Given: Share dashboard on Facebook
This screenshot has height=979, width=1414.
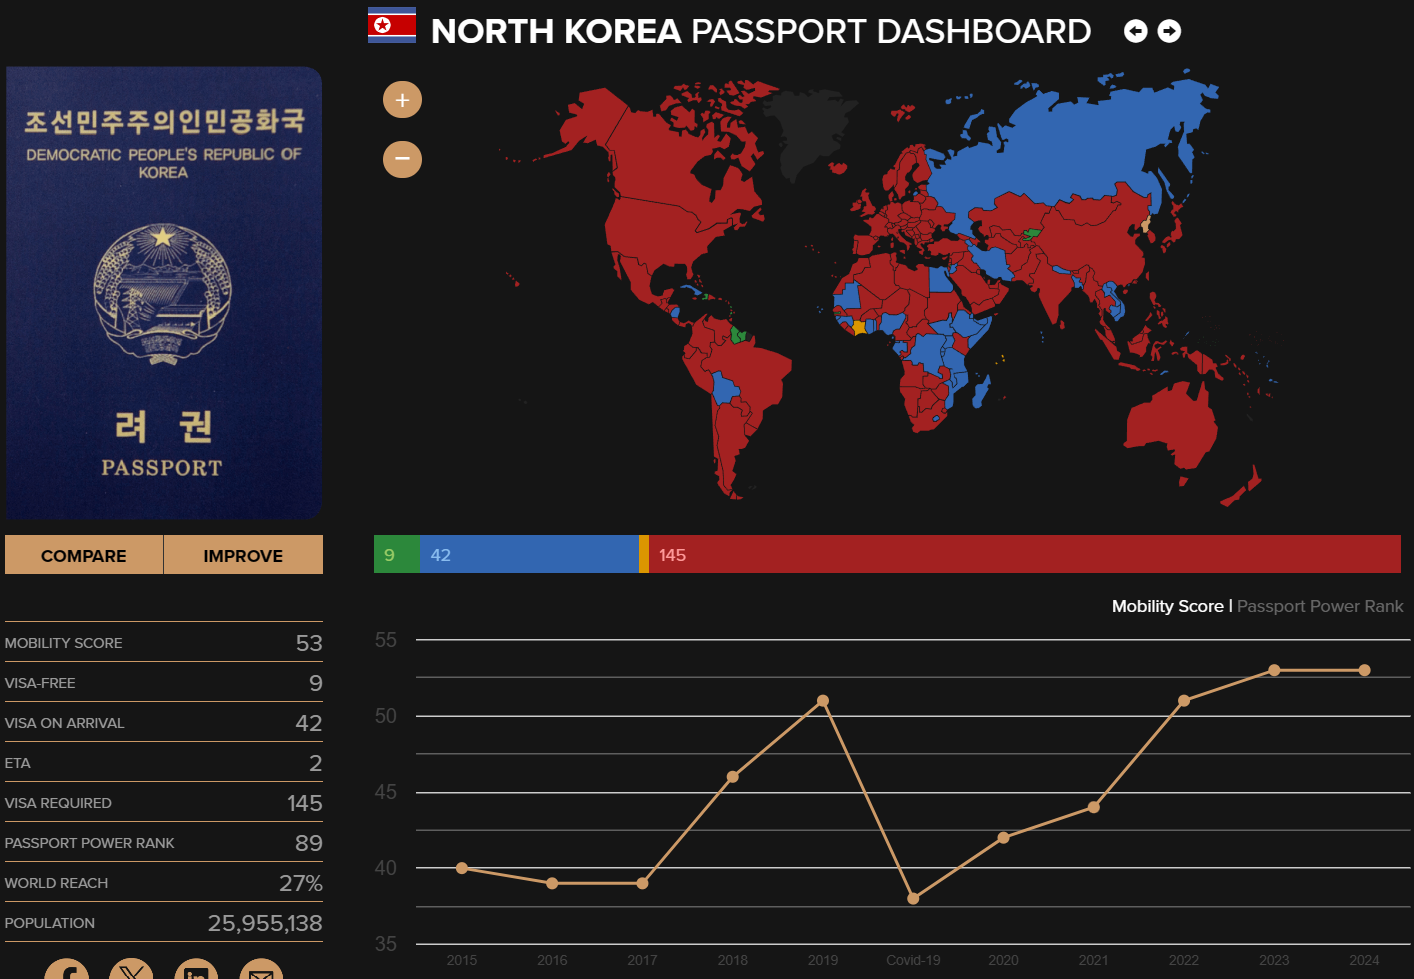Looking at the screenshot, I should (67, 970).
